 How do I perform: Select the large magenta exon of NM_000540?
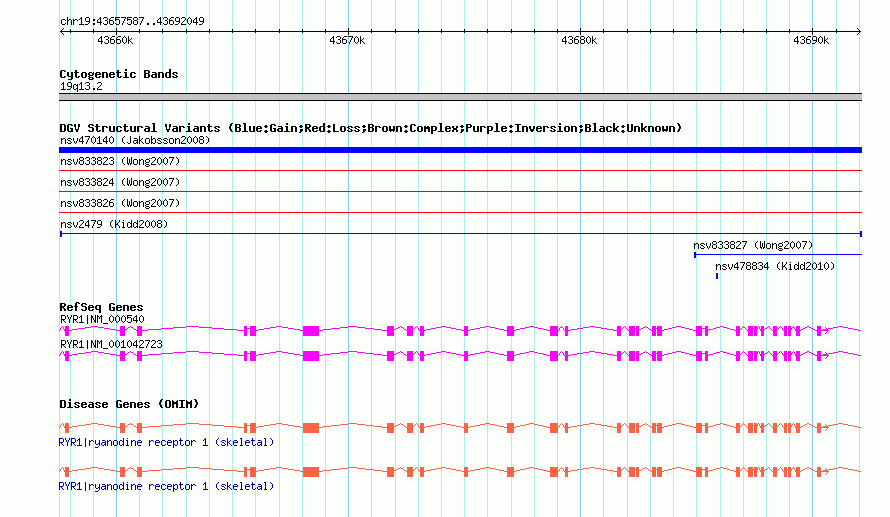click(x=311, y=331)
